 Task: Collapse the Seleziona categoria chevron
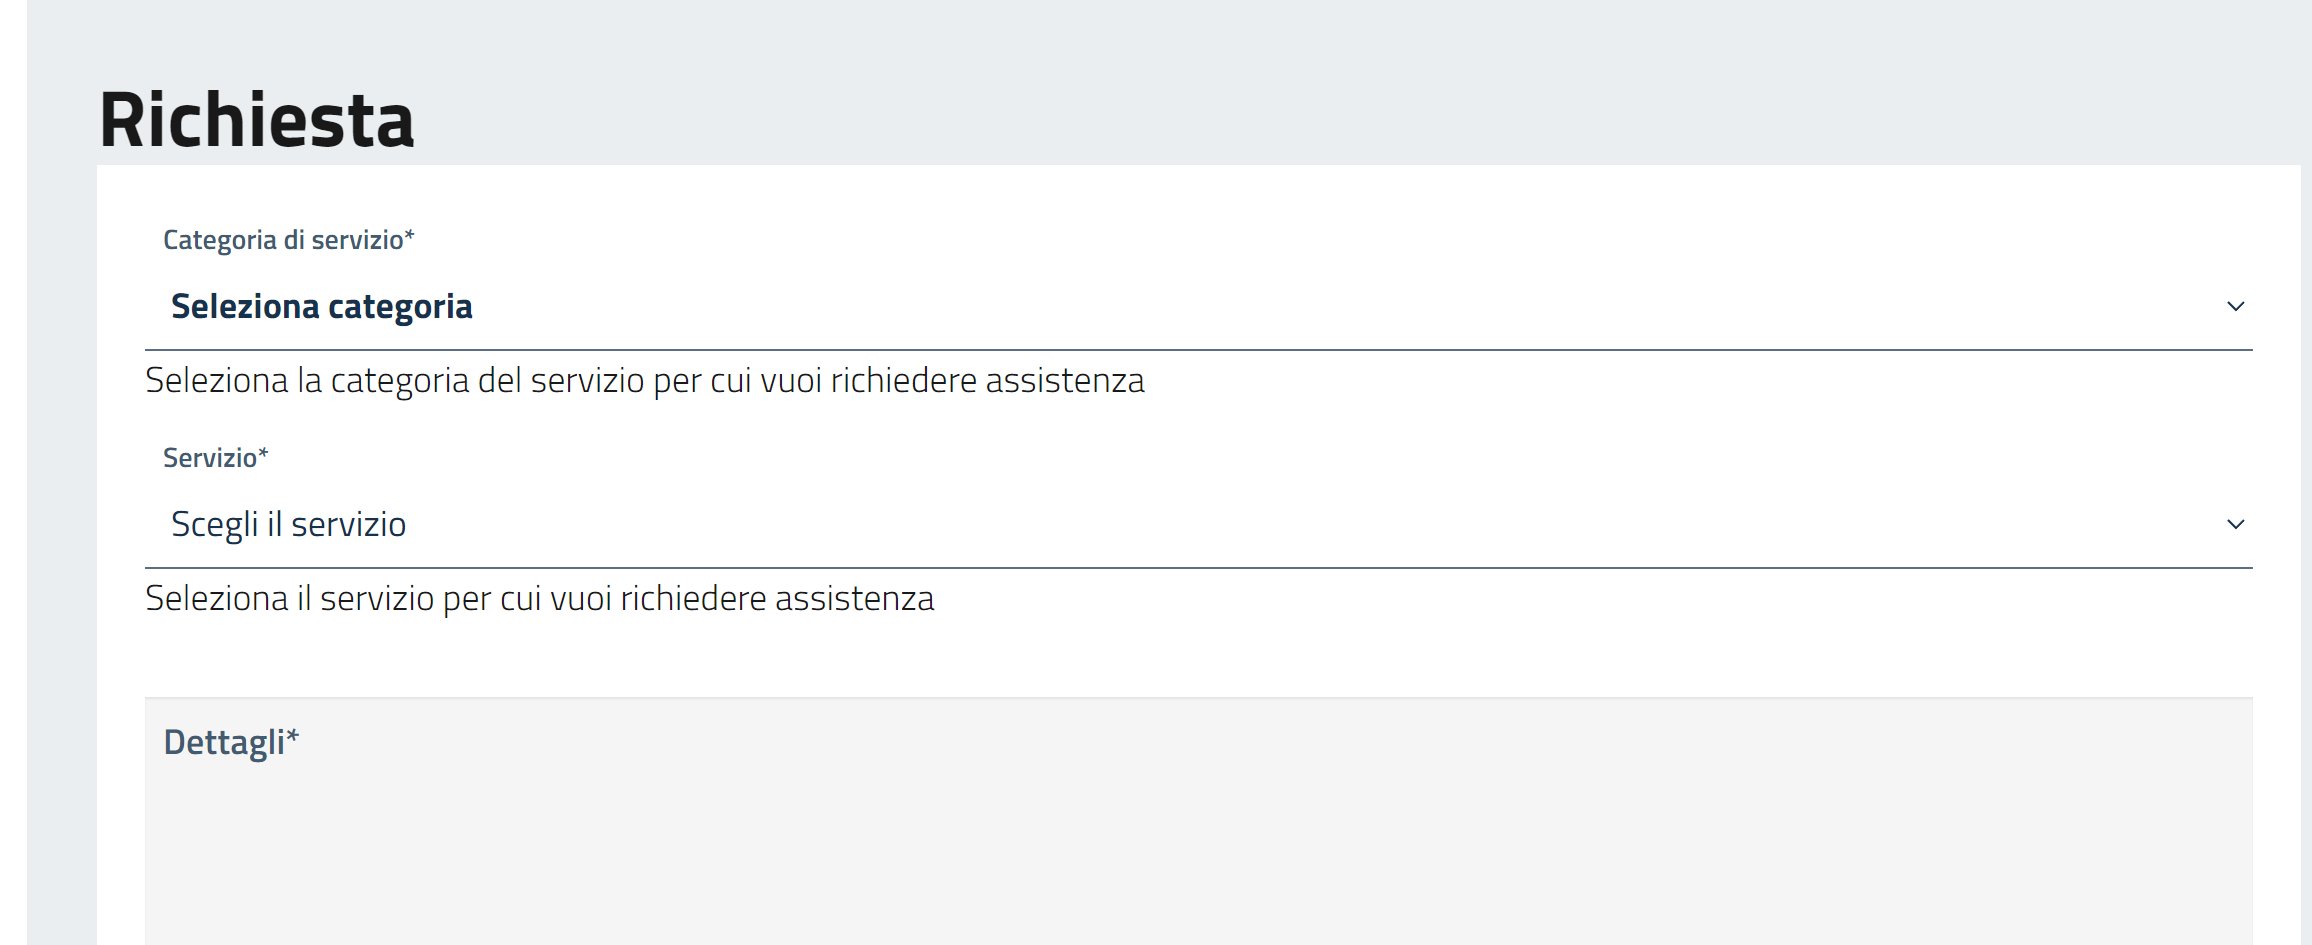point(2238,306)
